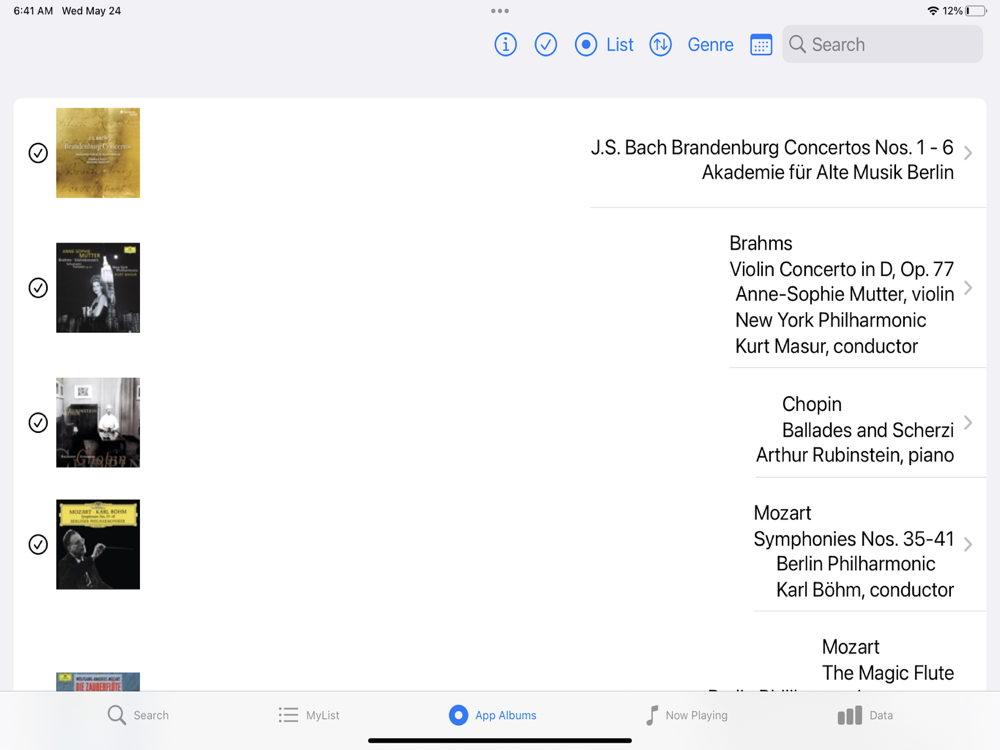
Task: Open the Die Zauberflöte album cover
Action: click(98, 682)
